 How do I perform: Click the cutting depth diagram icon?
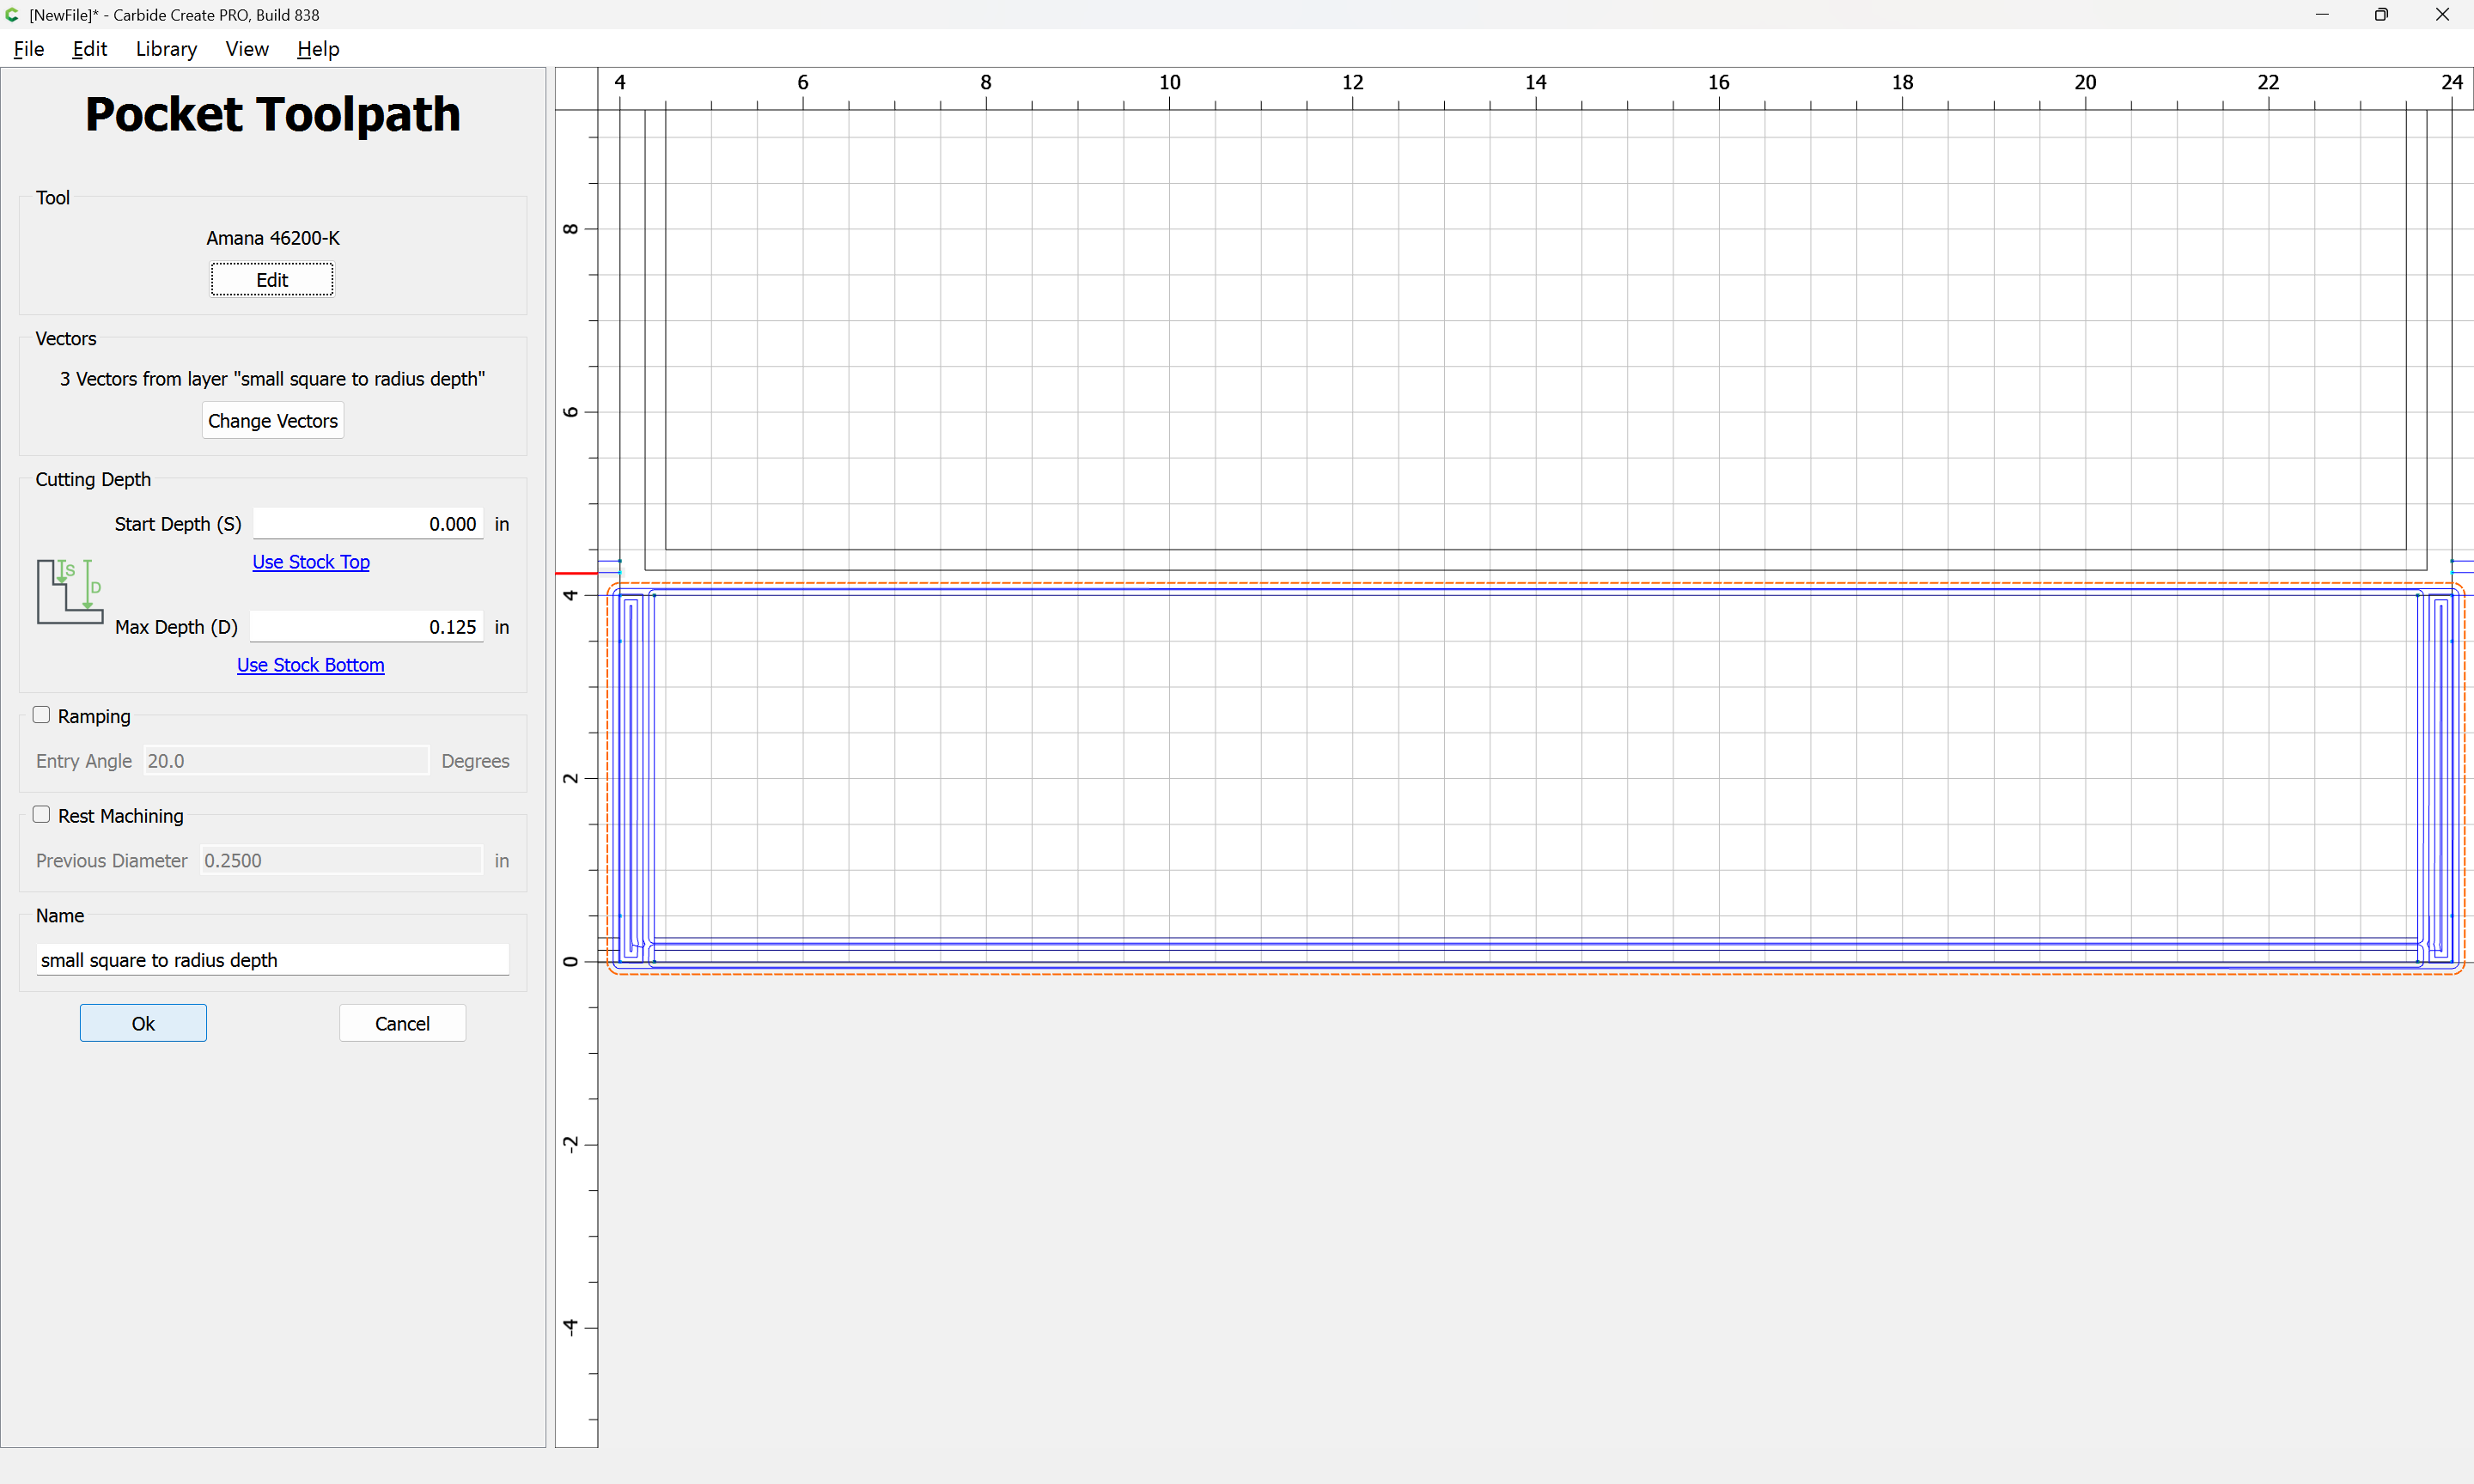click(70, 591)
